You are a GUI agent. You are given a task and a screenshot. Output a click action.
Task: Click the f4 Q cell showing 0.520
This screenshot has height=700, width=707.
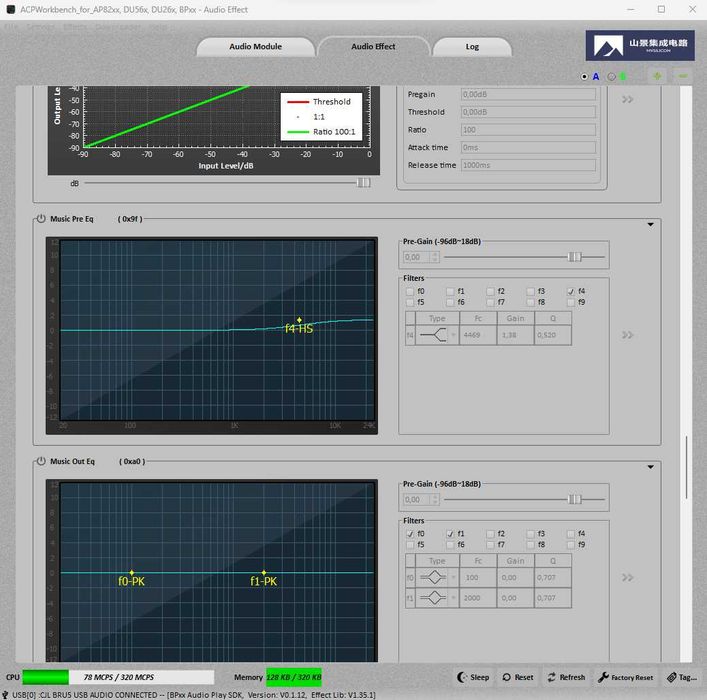(x=553, y=335)
